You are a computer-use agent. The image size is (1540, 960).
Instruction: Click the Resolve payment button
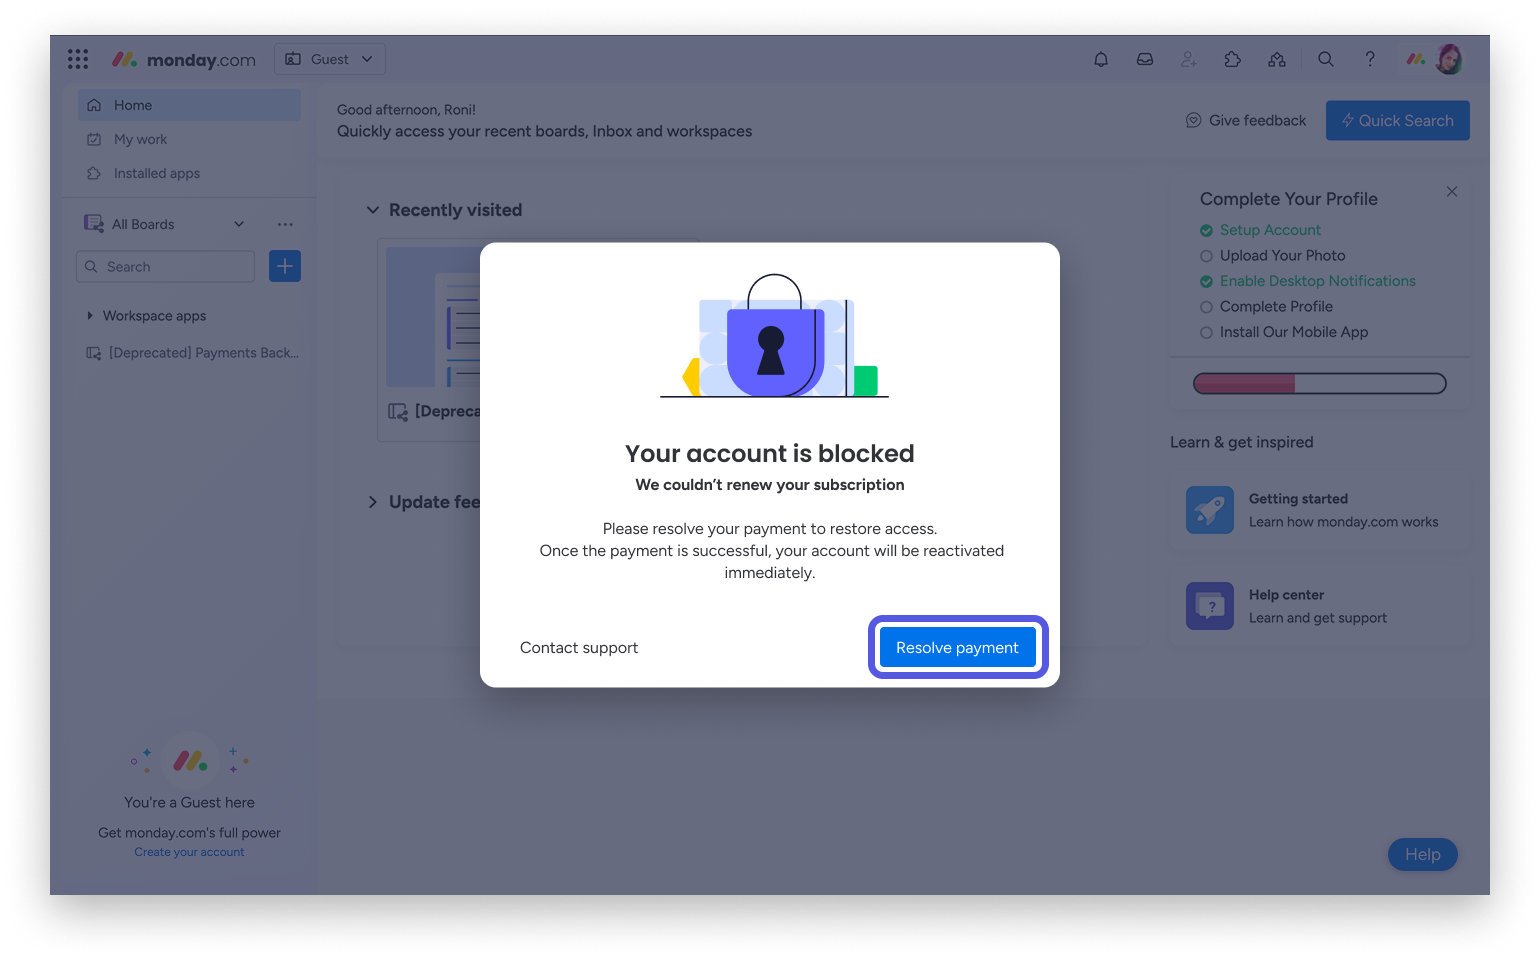tap(958, 647)
